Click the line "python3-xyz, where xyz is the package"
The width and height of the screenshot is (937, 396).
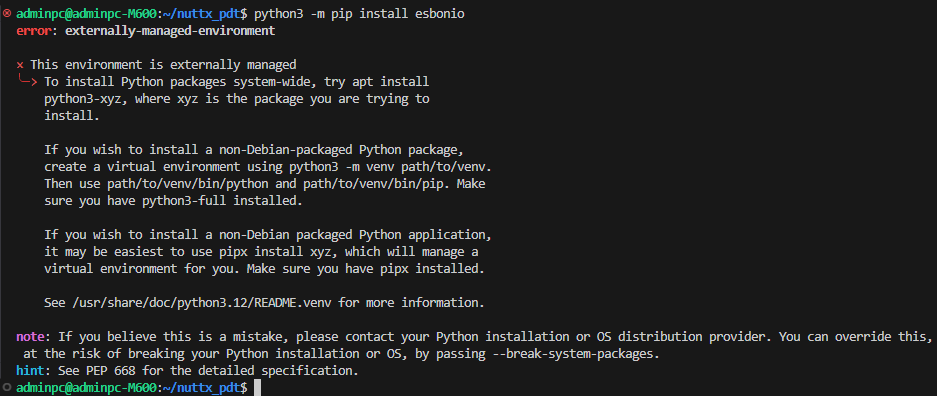coord(237,99)
